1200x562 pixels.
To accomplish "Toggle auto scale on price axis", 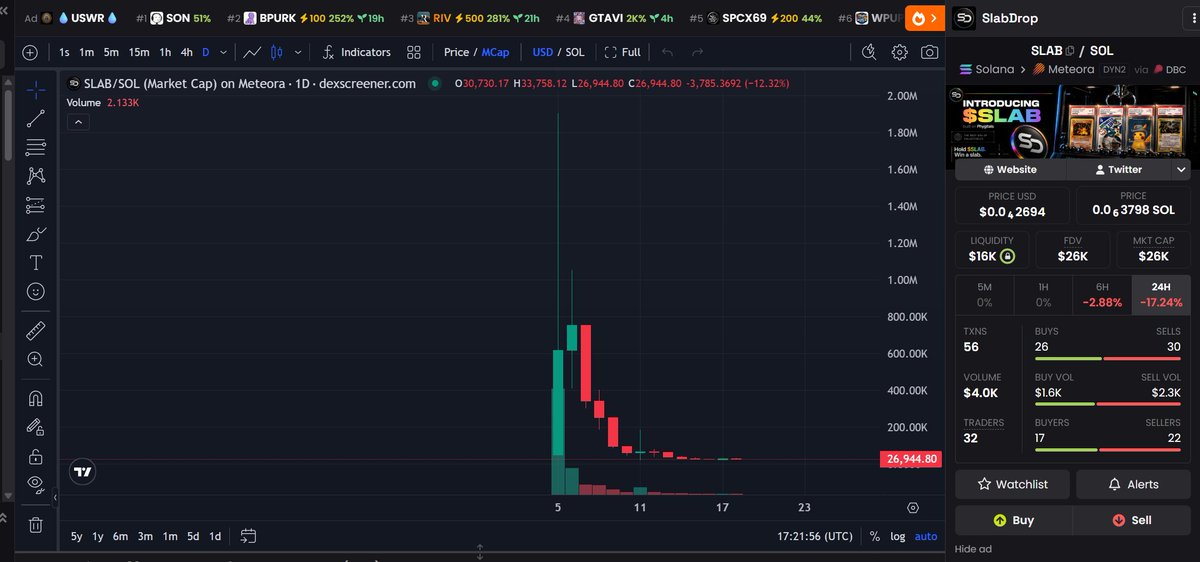I will pos(926,536).
